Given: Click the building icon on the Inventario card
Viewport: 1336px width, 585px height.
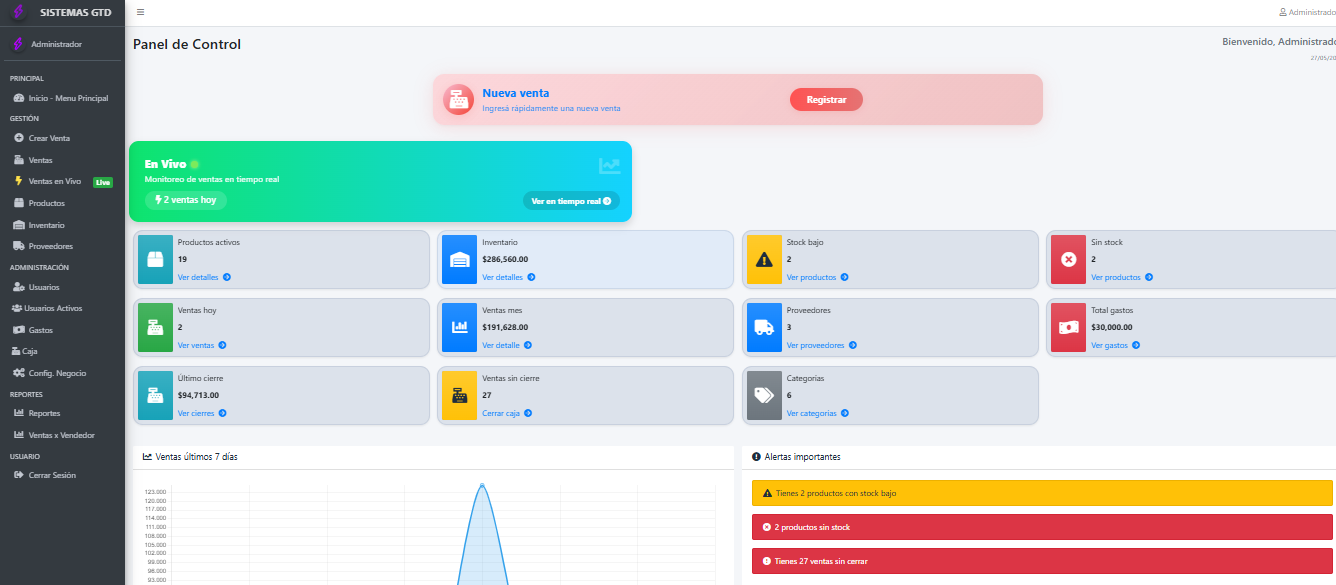Looking at the screenshot, I should pyautogui.click(x=460, y=259).
